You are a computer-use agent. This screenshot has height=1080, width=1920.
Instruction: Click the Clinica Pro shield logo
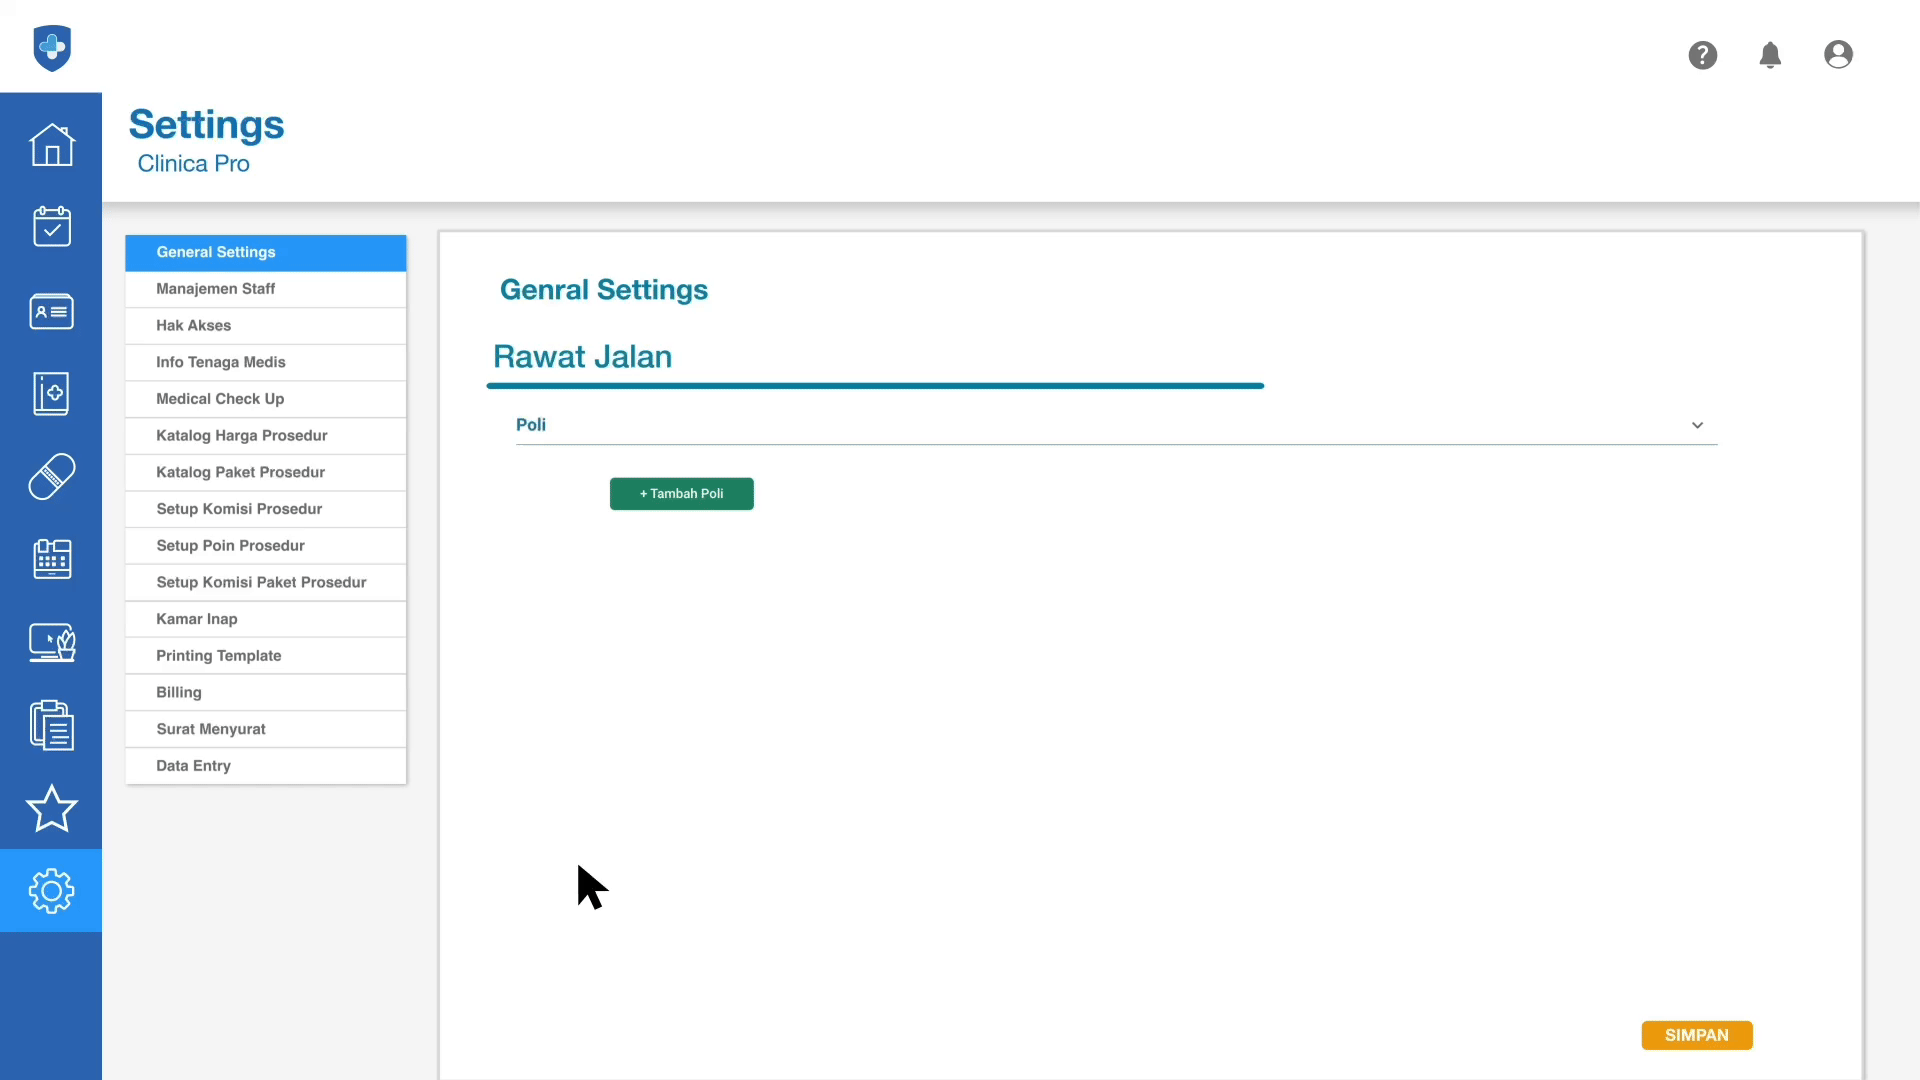tap(52, 48)
